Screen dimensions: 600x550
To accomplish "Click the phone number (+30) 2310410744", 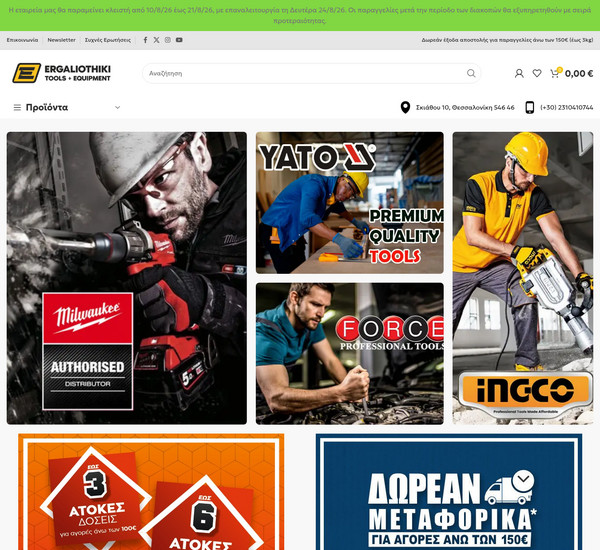I will coord(566,108).
